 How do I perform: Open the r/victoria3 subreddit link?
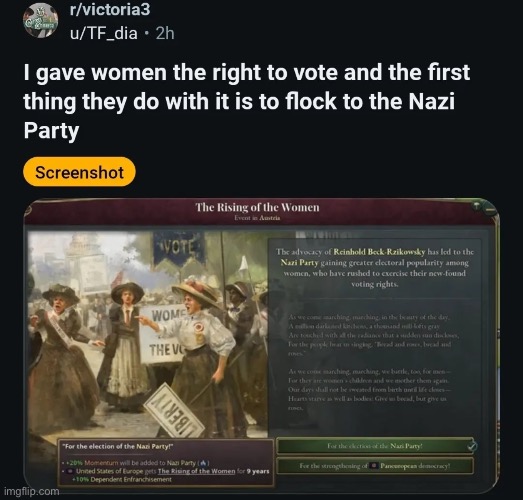(110, 10)
